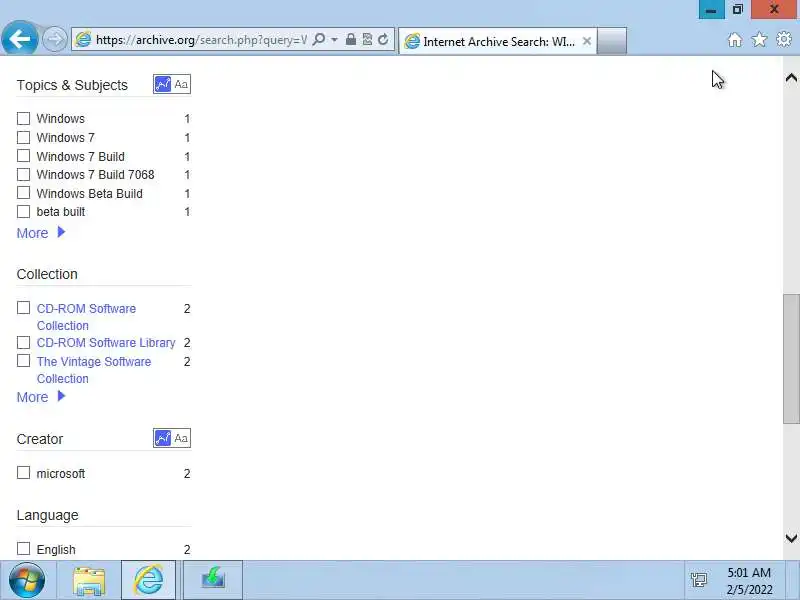
Task: Click the 'beta built' label
Action: (x=61, y=212)
